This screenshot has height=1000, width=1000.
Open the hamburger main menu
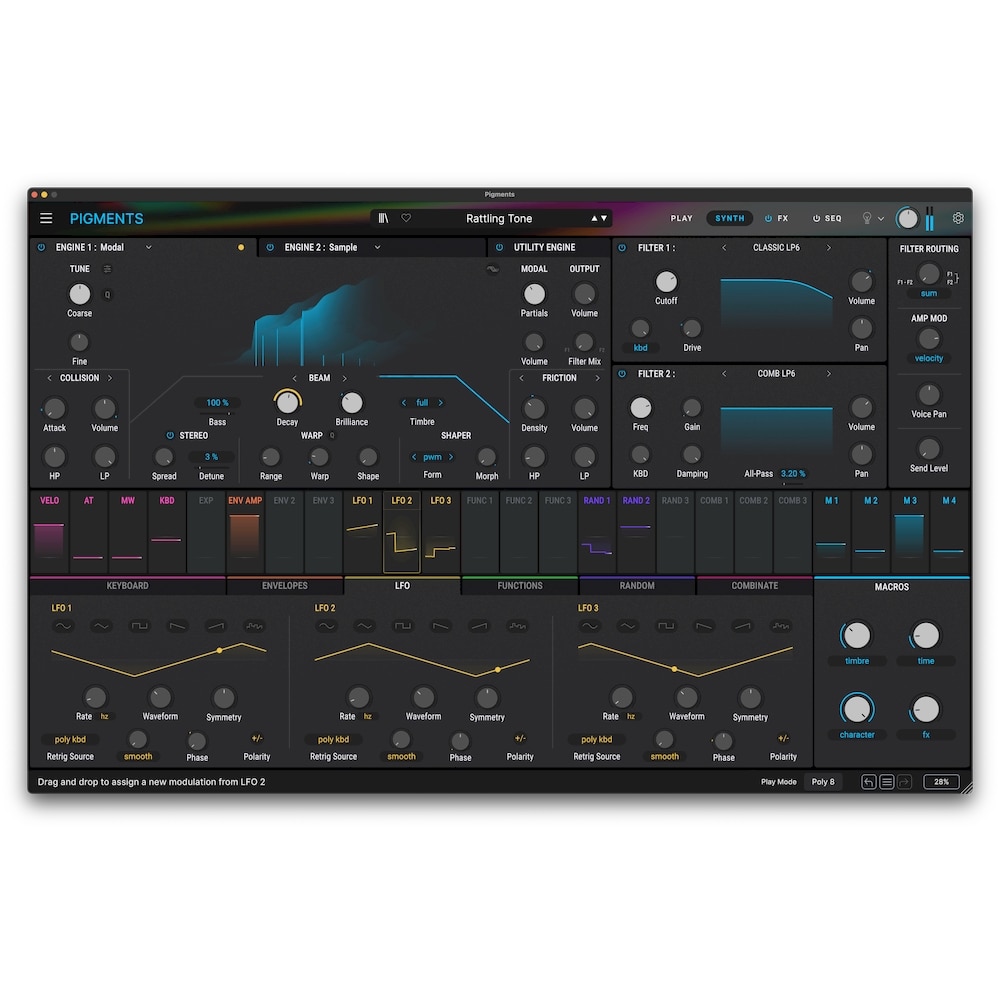46,218
